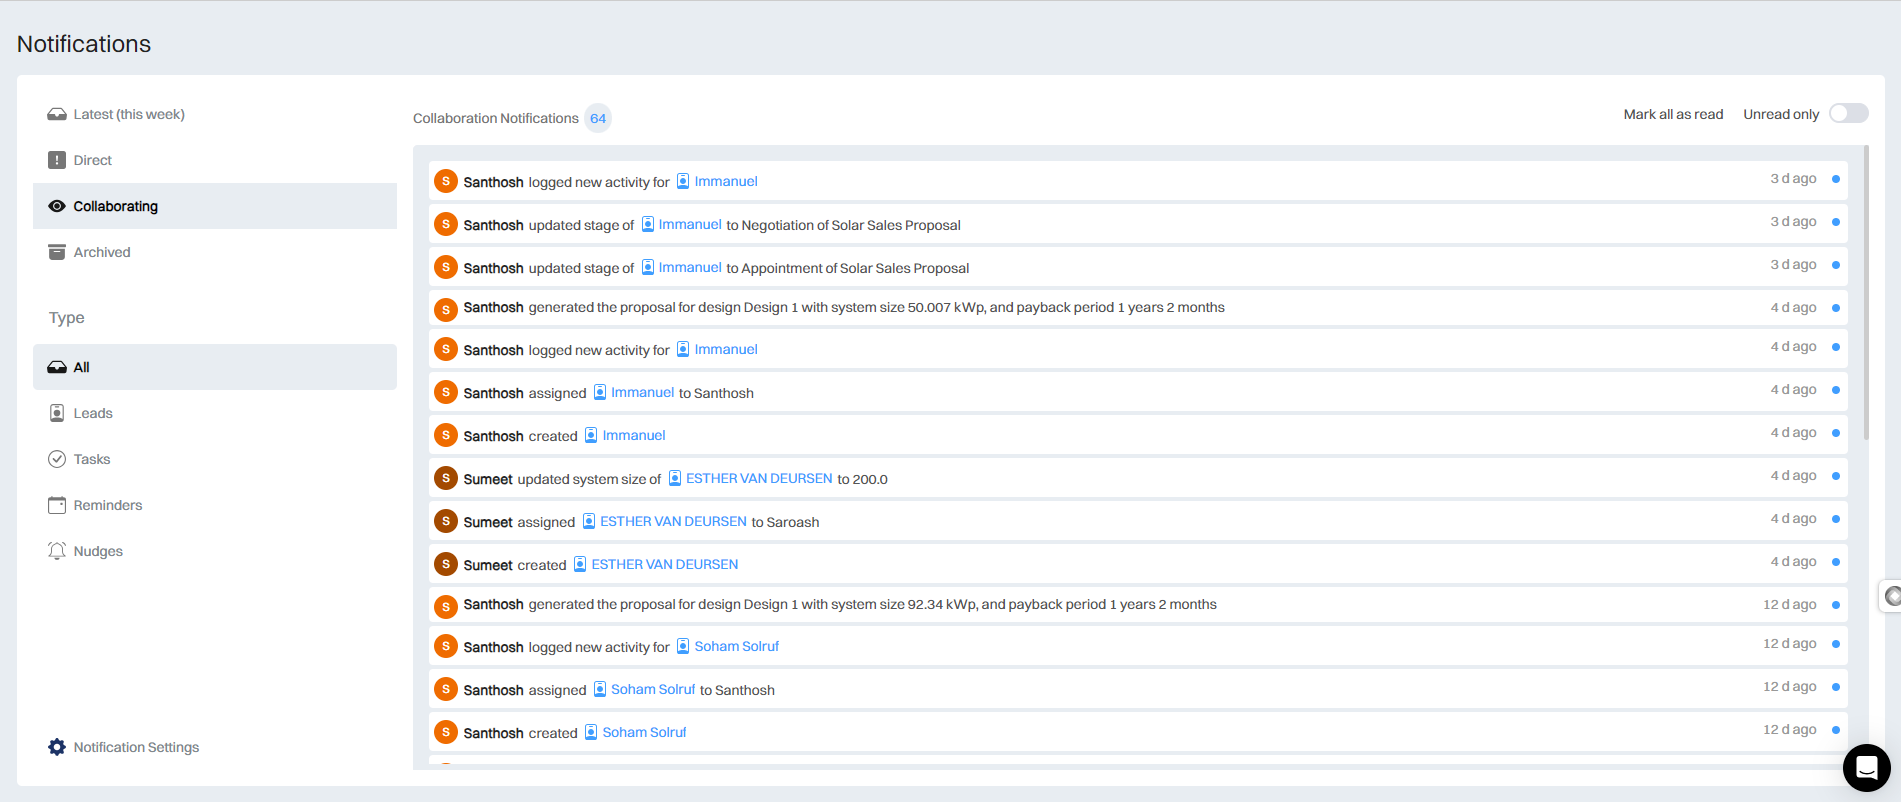1901x802 pixels.
Task: Click unread dot on 92.34 kWp proposal row
Action: click(1836, 605)
